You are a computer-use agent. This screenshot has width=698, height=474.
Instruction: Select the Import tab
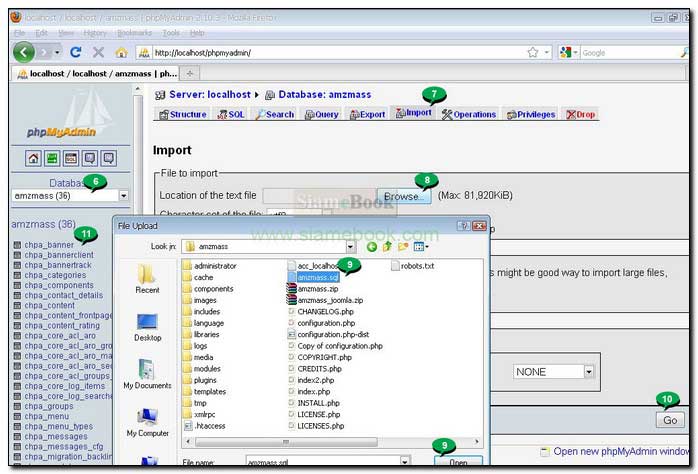click(414, 113)
